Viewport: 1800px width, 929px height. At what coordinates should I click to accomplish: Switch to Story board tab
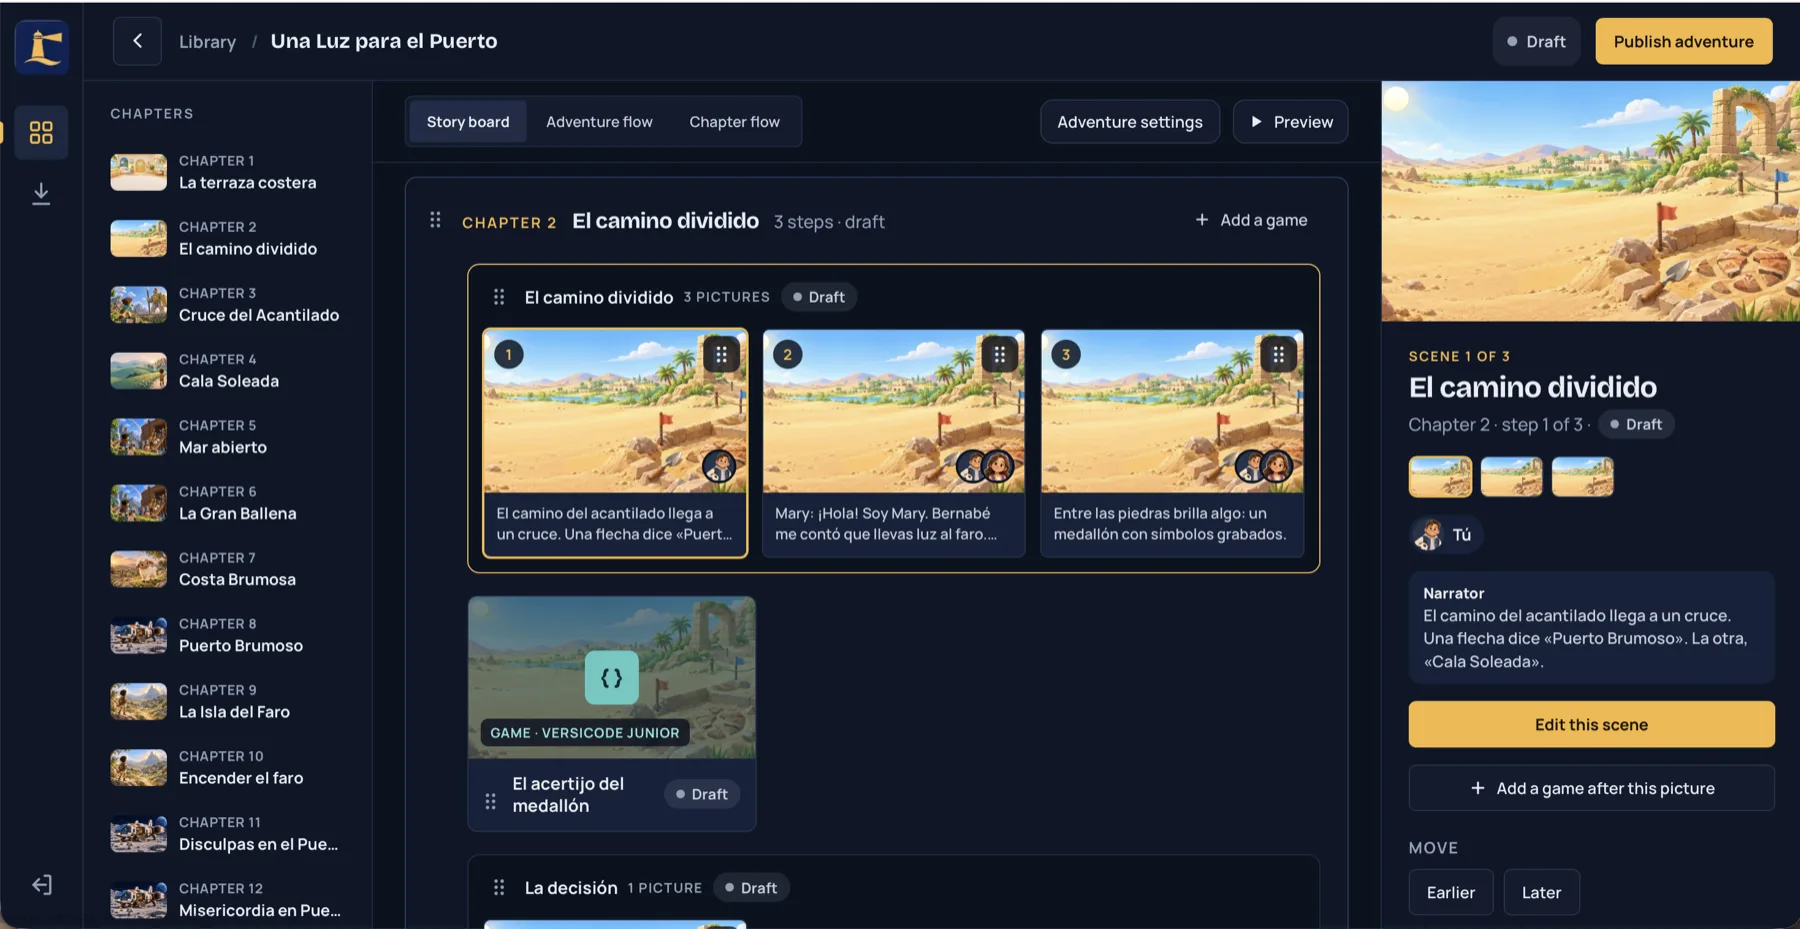(x=468, y=122)
